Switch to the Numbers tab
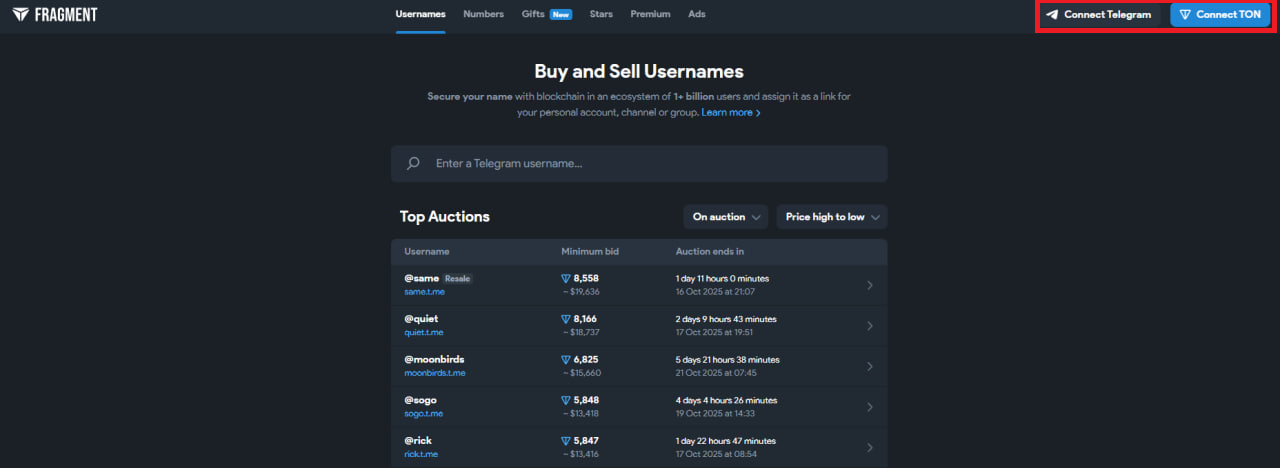The image size is (1280, 468). coord(483,14)
